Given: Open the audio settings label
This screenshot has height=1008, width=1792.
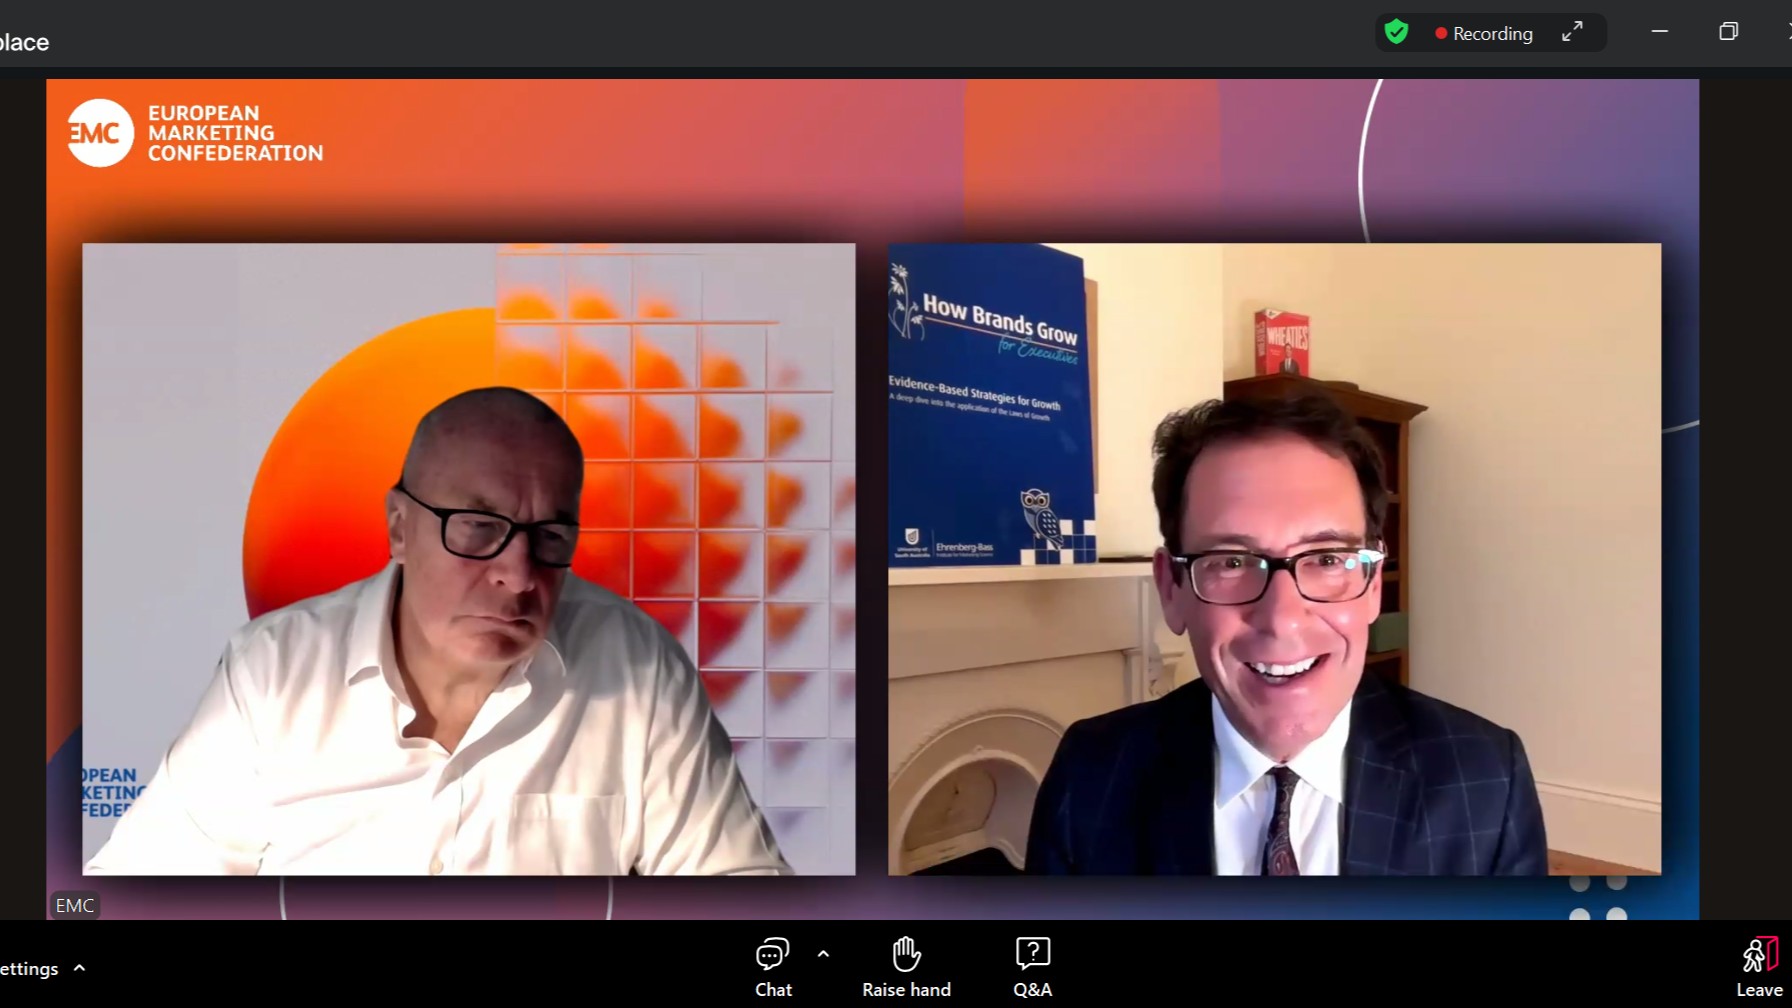Looking at the screenshot, I should tap(29, 969).
